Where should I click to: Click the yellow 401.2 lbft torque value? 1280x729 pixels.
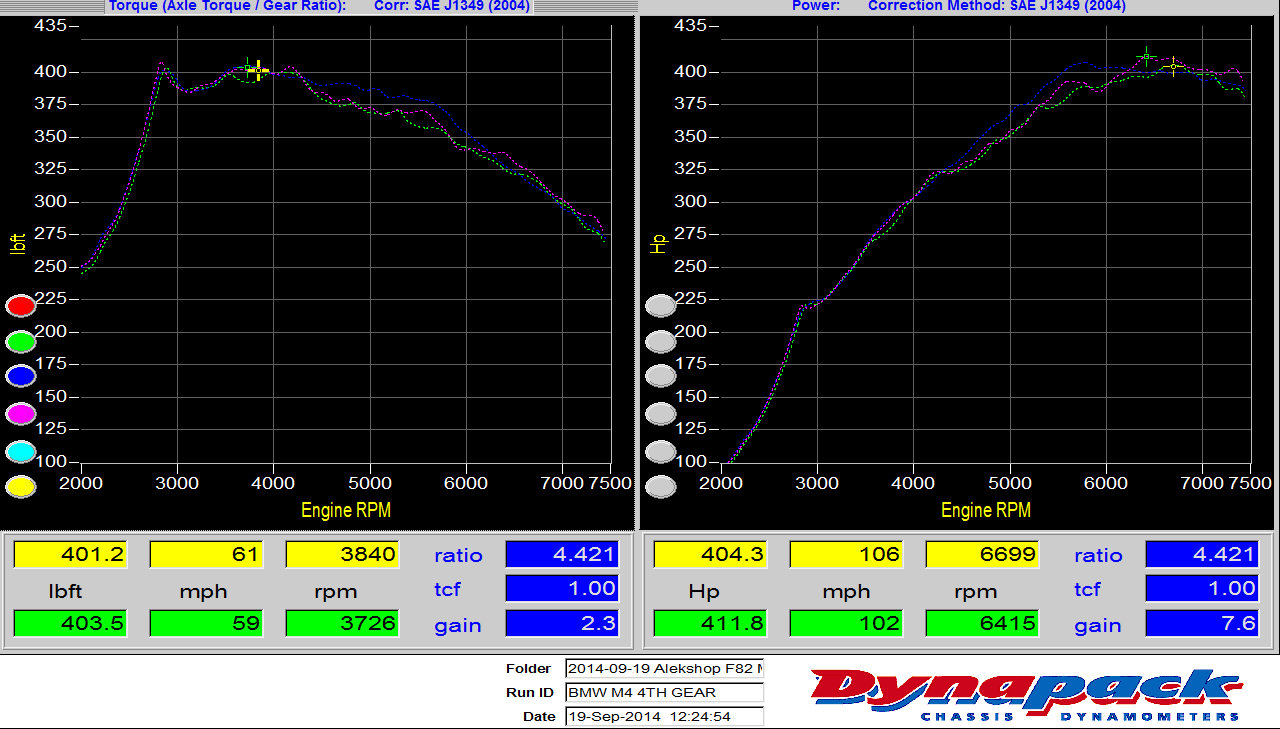click(x=71, y=554)
